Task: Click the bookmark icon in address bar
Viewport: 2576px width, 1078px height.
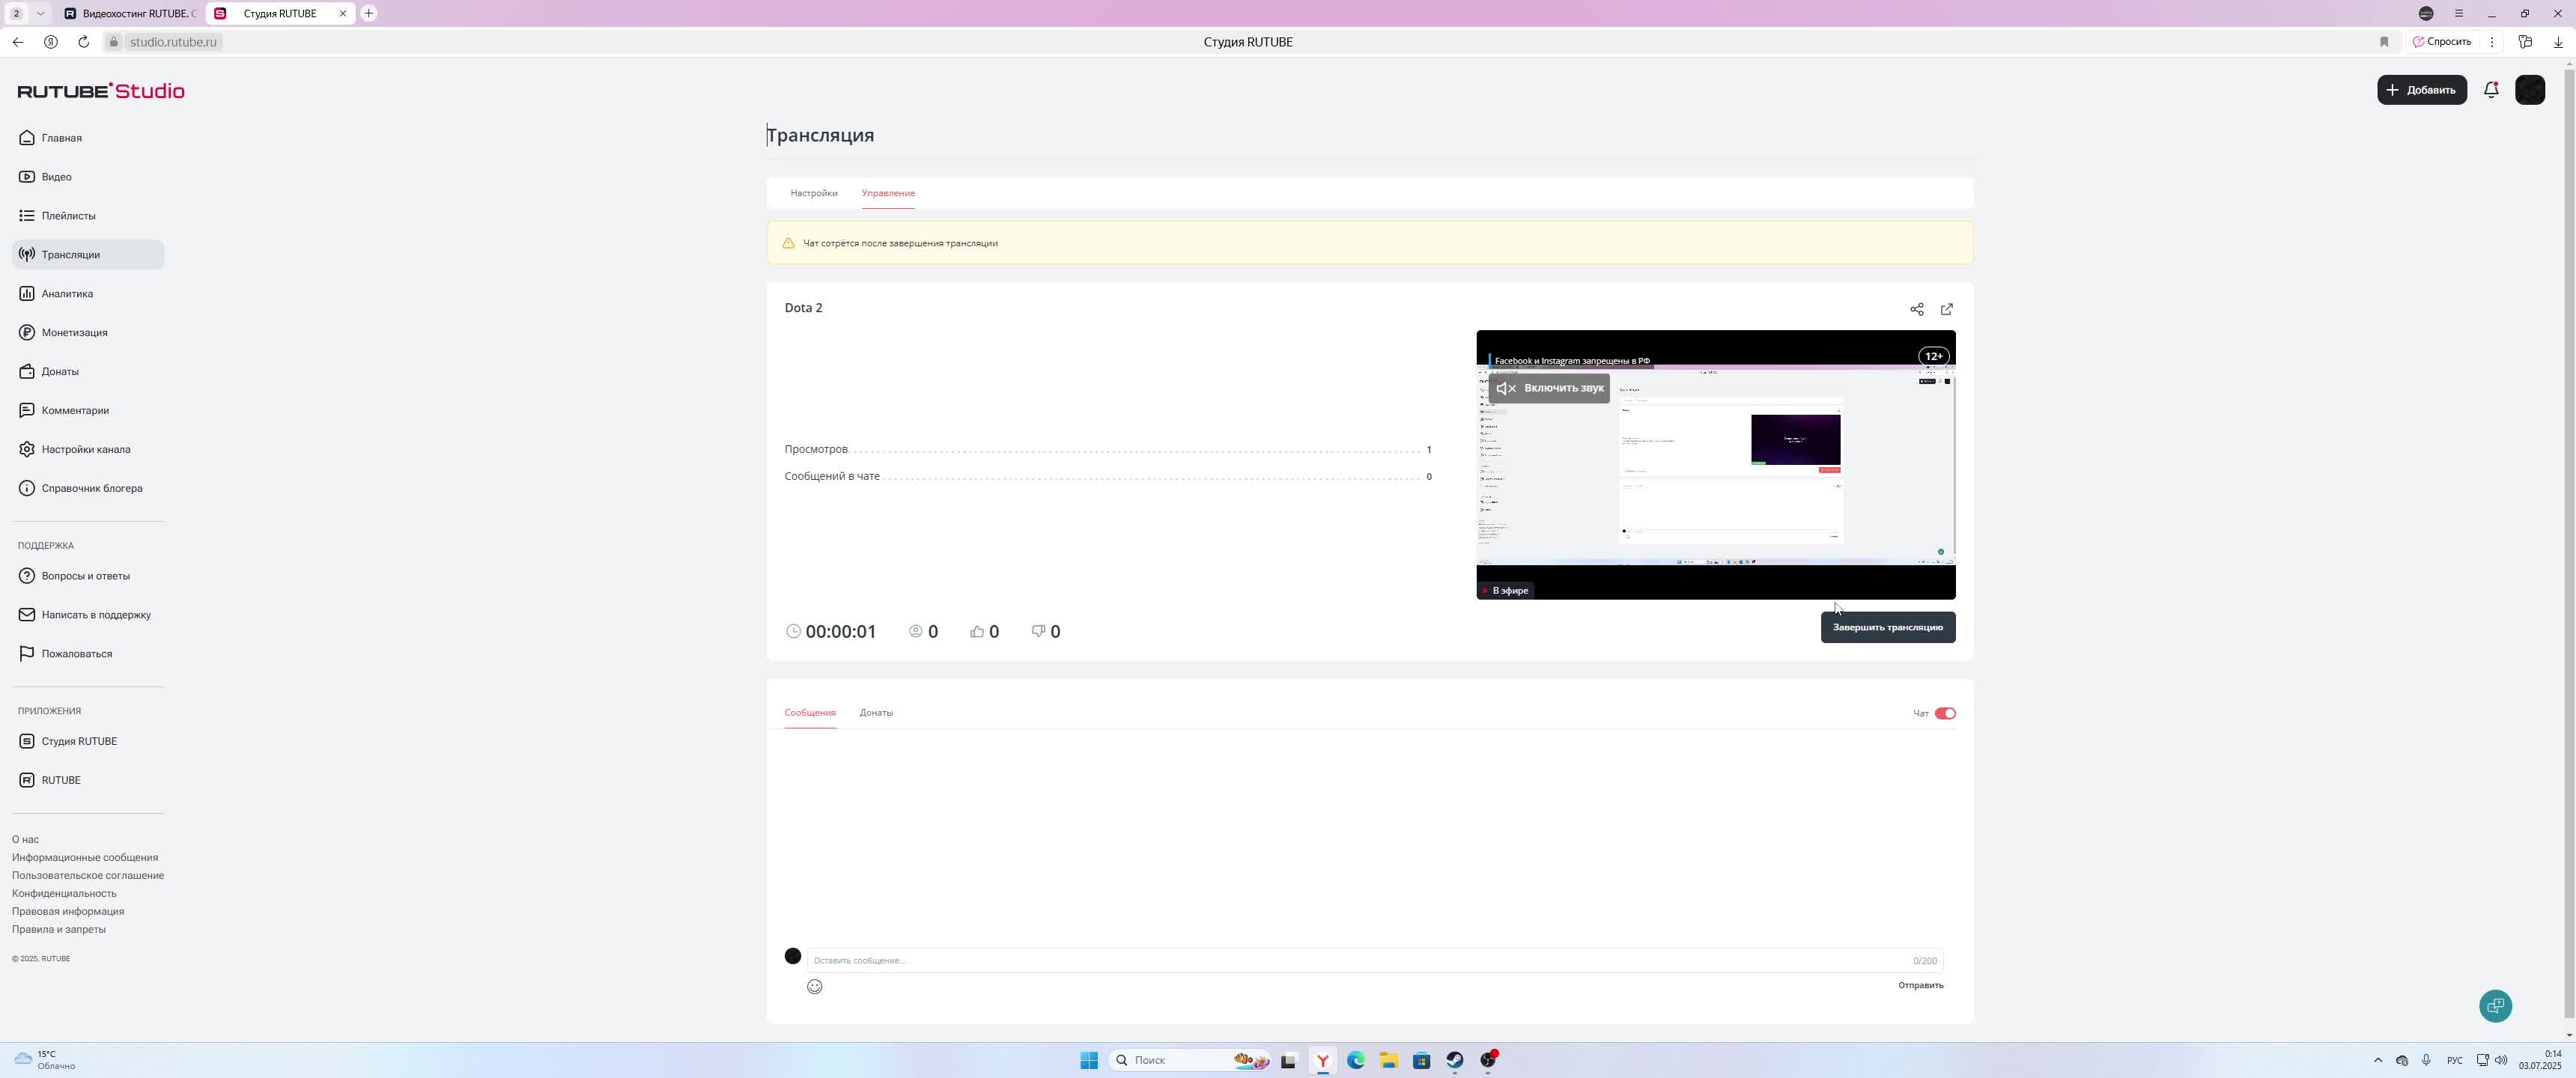Action: tap(2384, 42)
